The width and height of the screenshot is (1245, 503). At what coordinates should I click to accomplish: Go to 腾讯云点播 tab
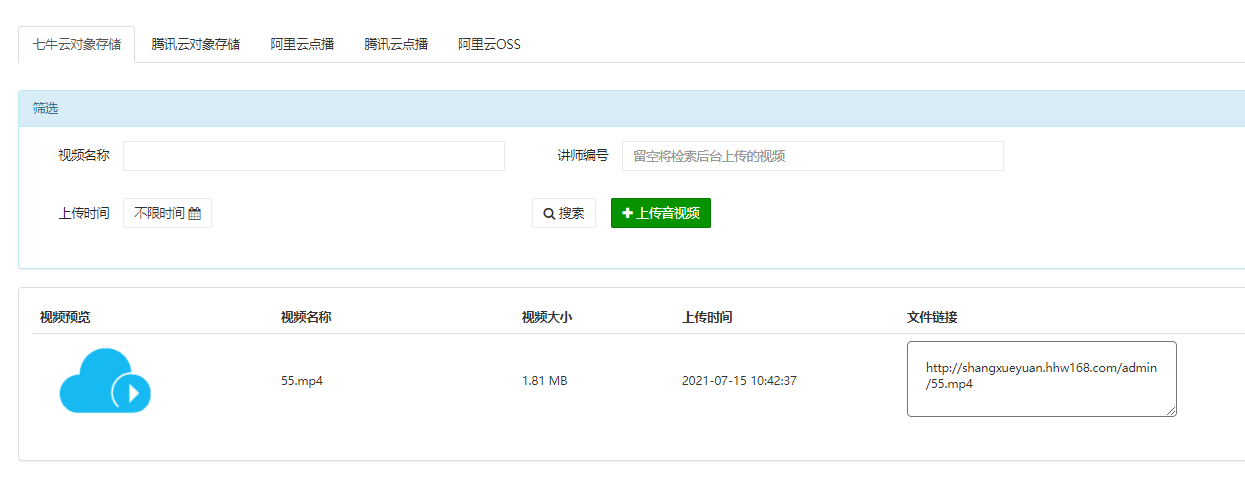(x=396, y=45)
